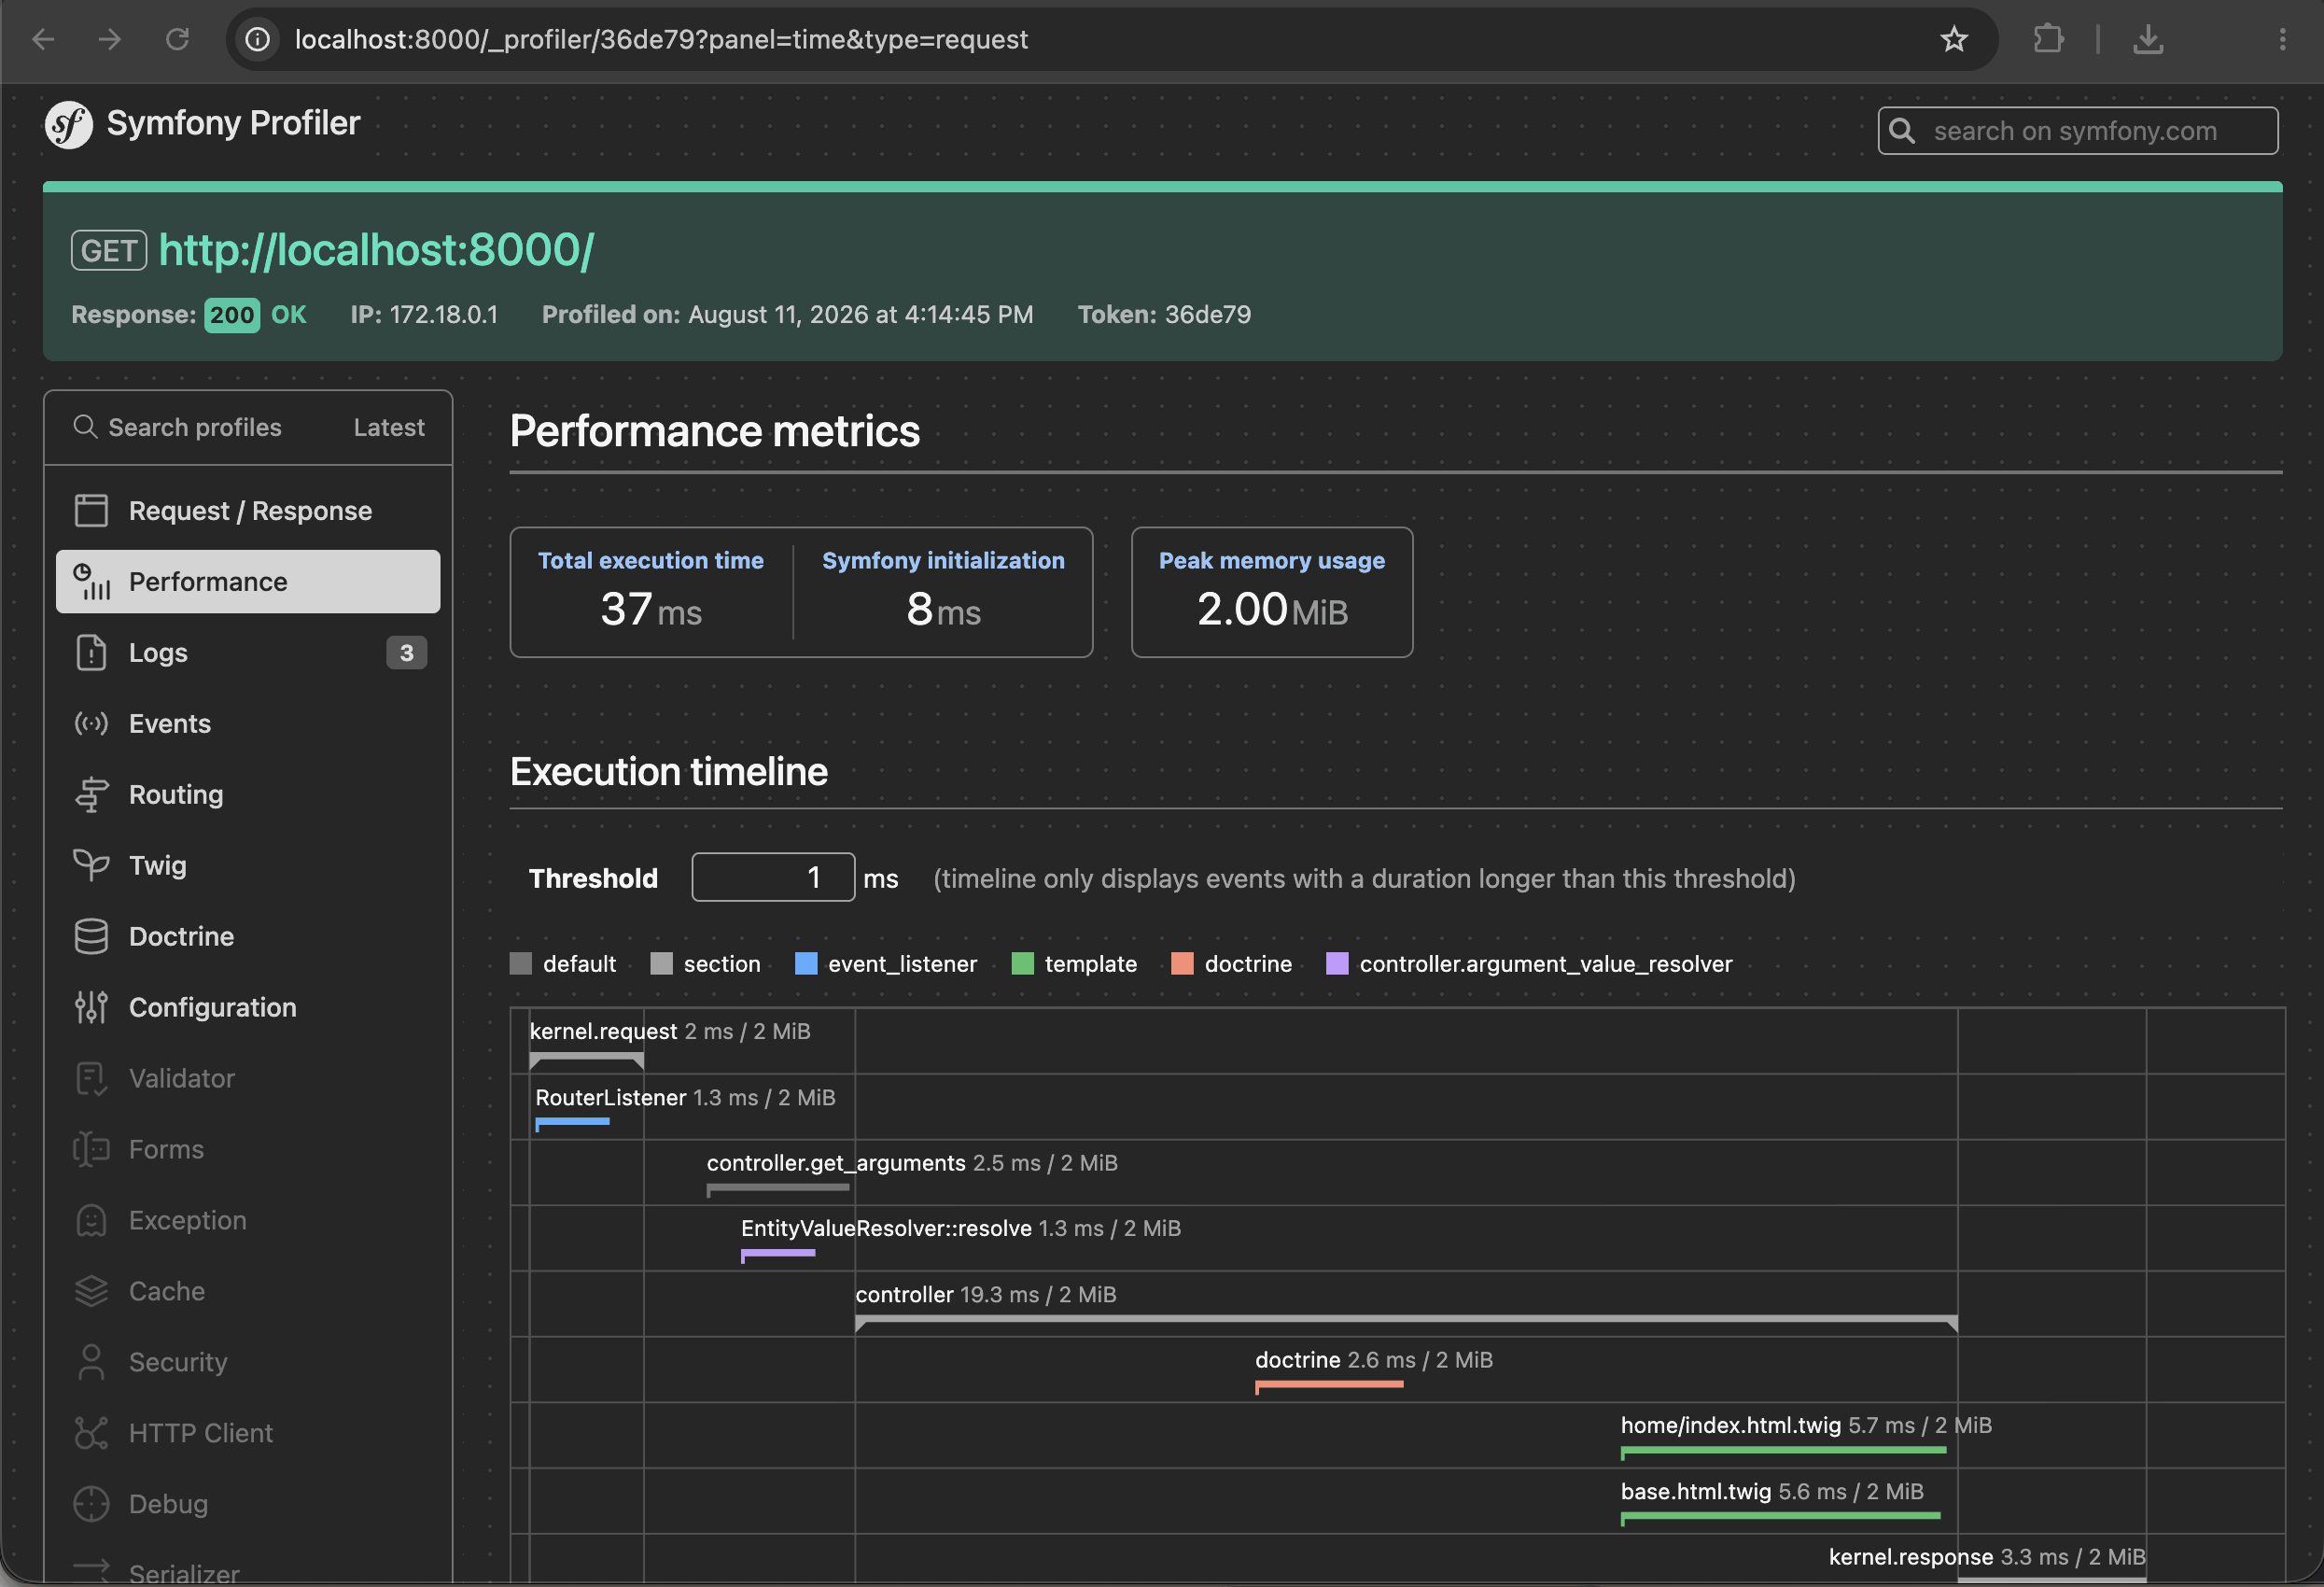Click the Exception ghost icon

pos(91,1220)
